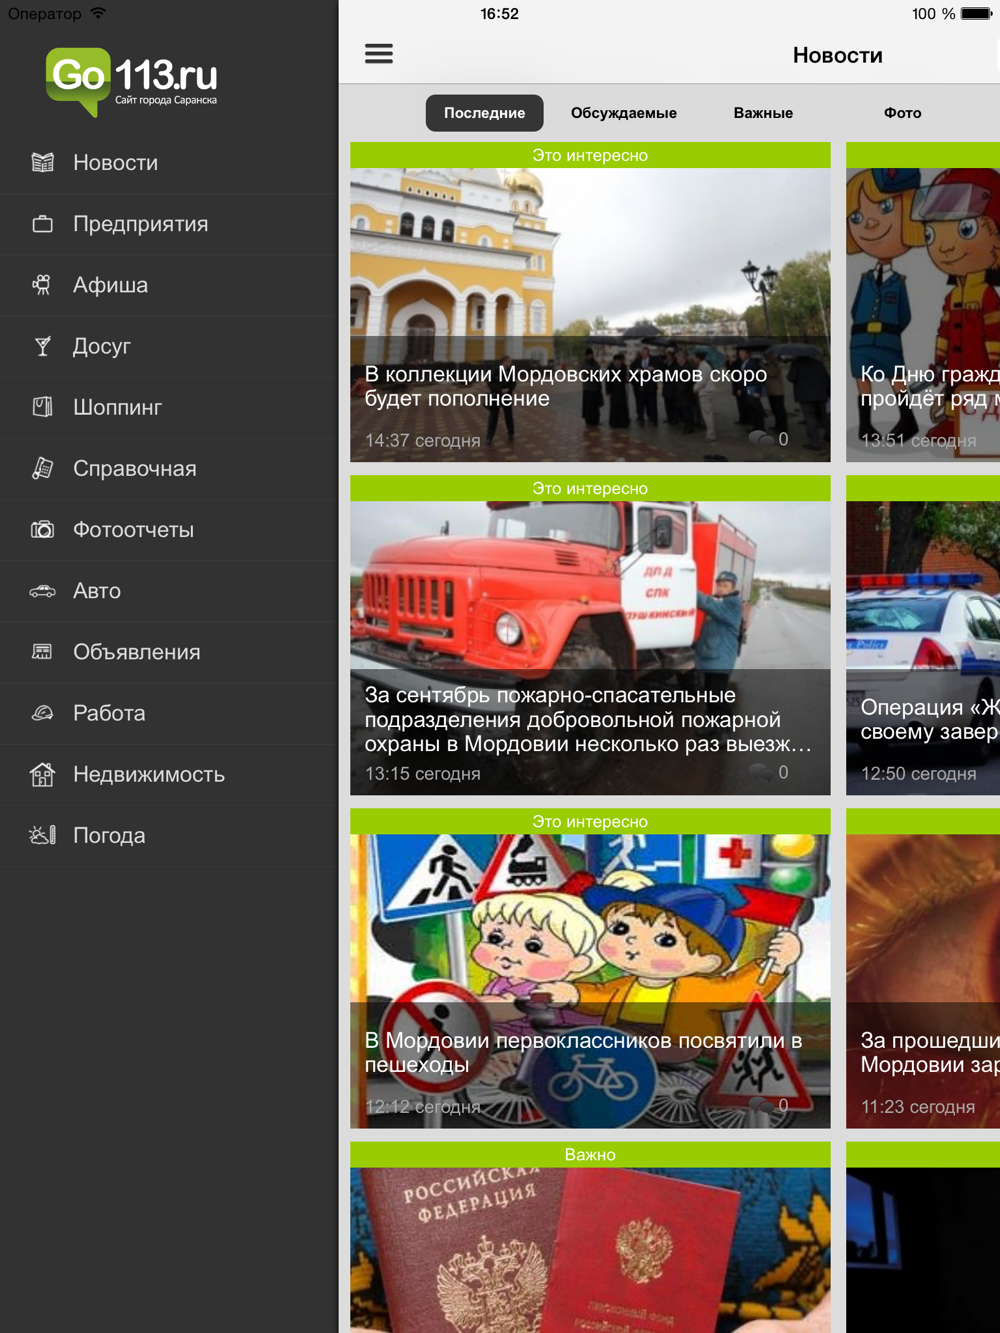Open Новости section in sidebar
Image resolution: width=1000 pixels, height=1333 pixels.
(169, 163)
